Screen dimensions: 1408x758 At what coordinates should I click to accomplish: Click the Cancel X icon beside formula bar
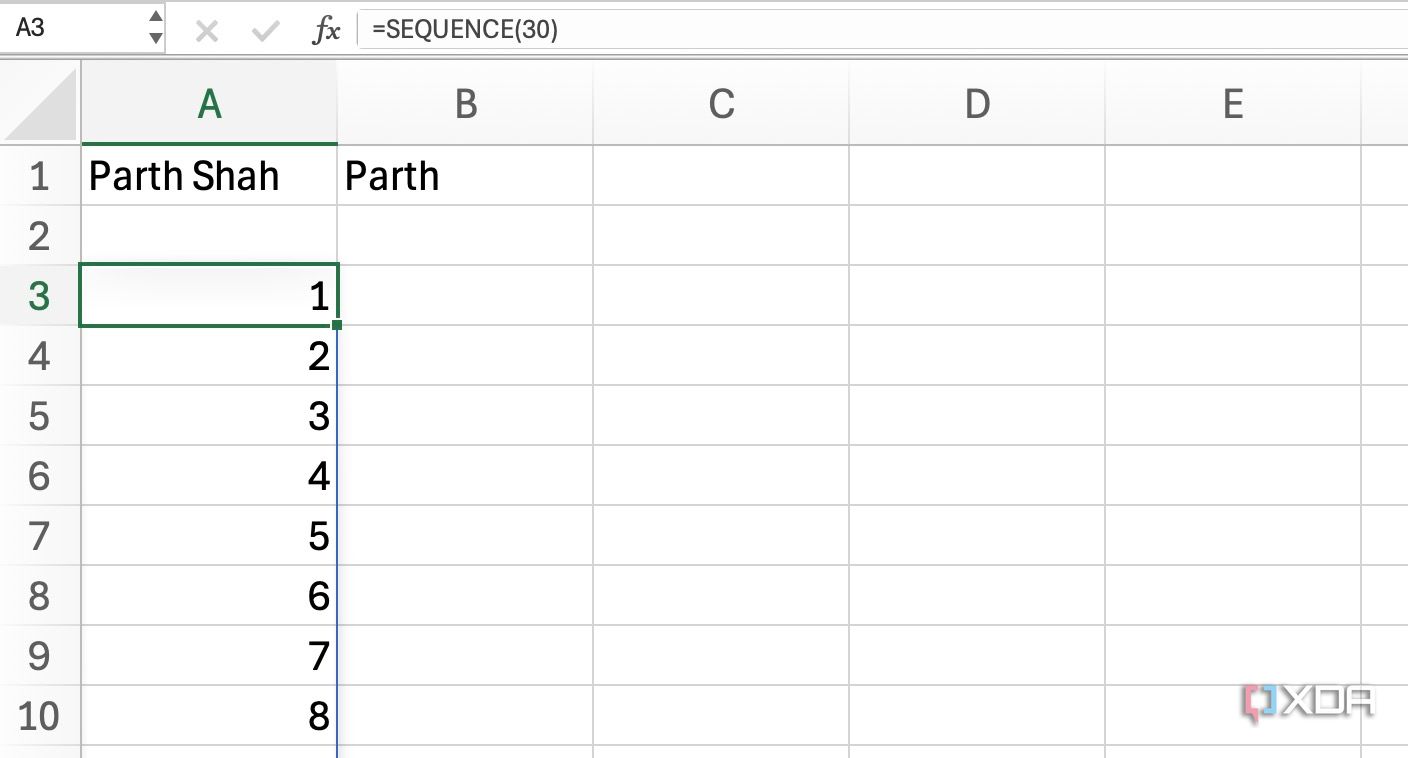pyautogui.click(x=206, y=29)
